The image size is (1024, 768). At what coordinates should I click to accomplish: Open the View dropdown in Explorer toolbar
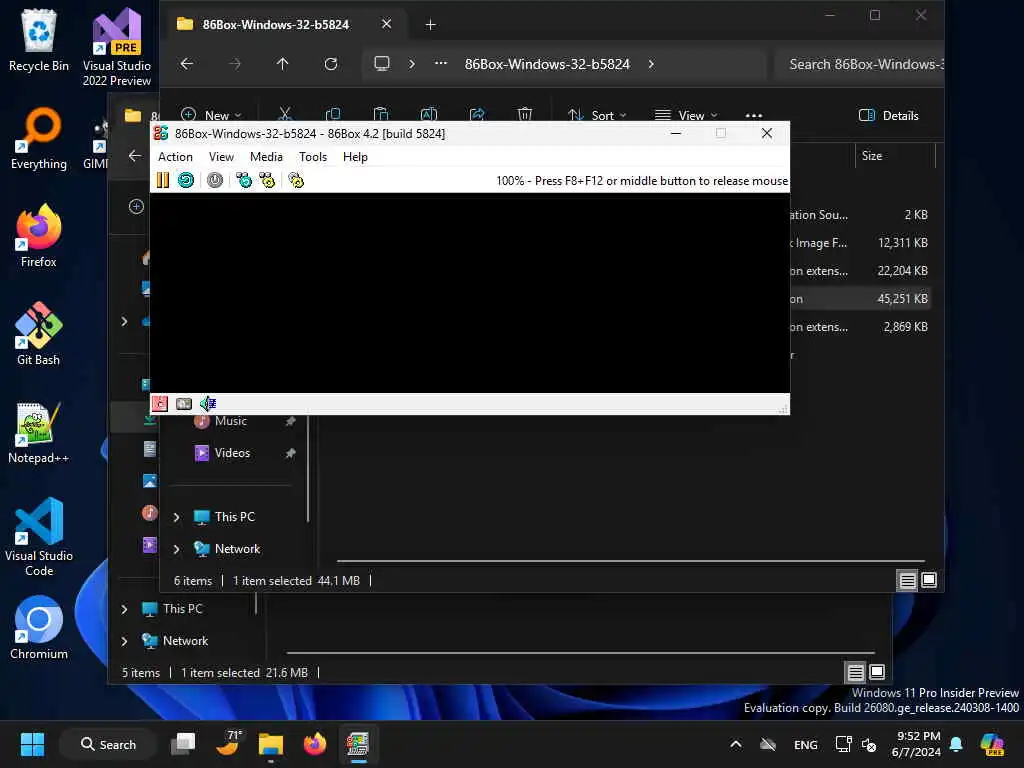(686, 115)
